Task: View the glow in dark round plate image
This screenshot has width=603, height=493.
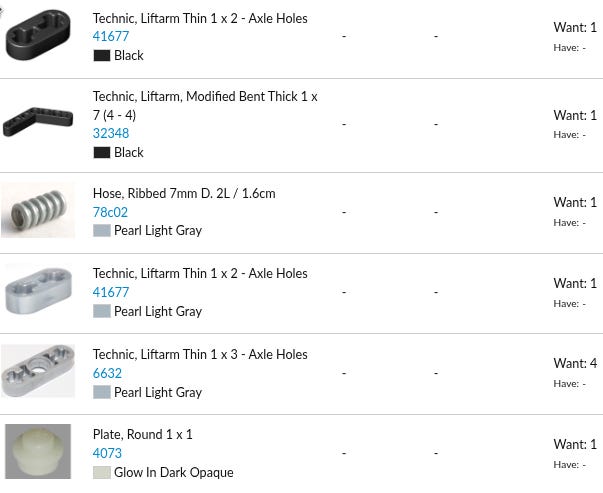Action: coord(38,451)
